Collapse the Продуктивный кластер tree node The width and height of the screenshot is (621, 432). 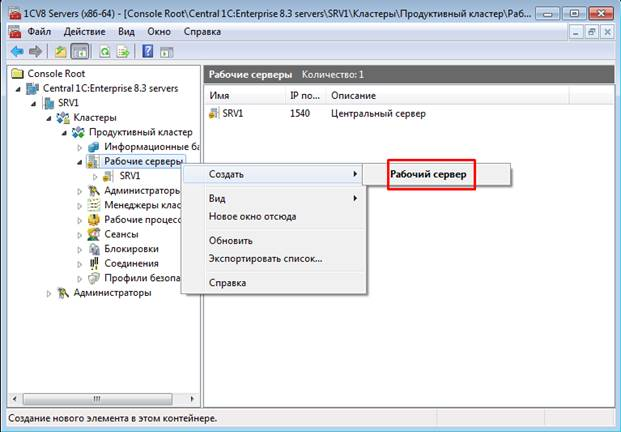65,133
